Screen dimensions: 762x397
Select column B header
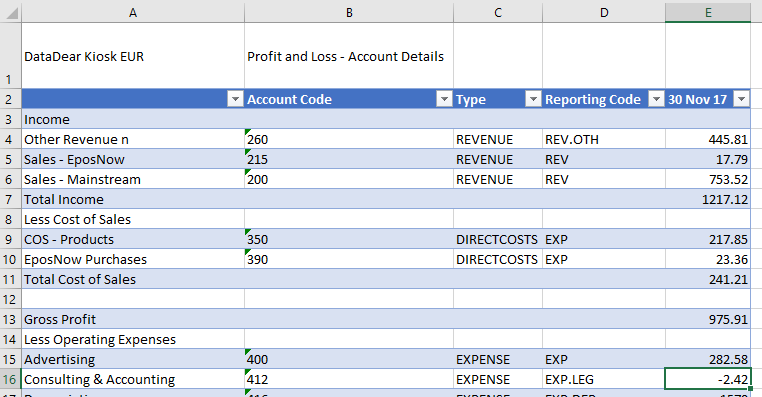349,12
